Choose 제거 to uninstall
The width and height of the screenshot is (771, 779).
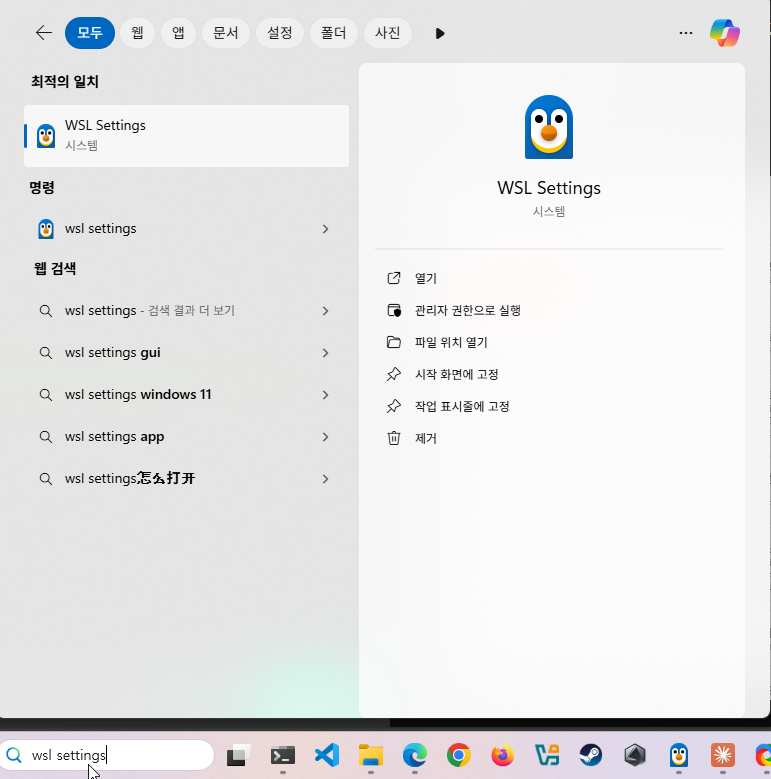426,438
